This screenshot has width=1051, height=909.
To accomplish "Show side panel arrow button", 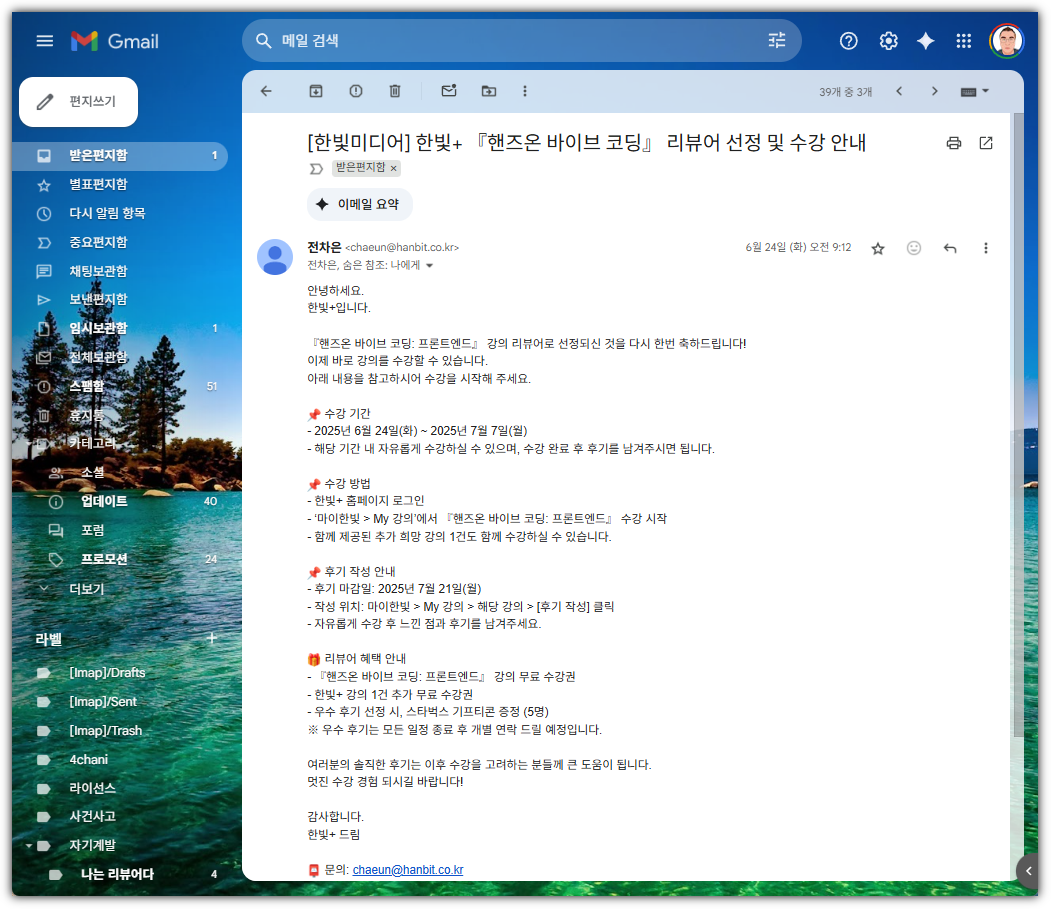I will coord(1028,871).
